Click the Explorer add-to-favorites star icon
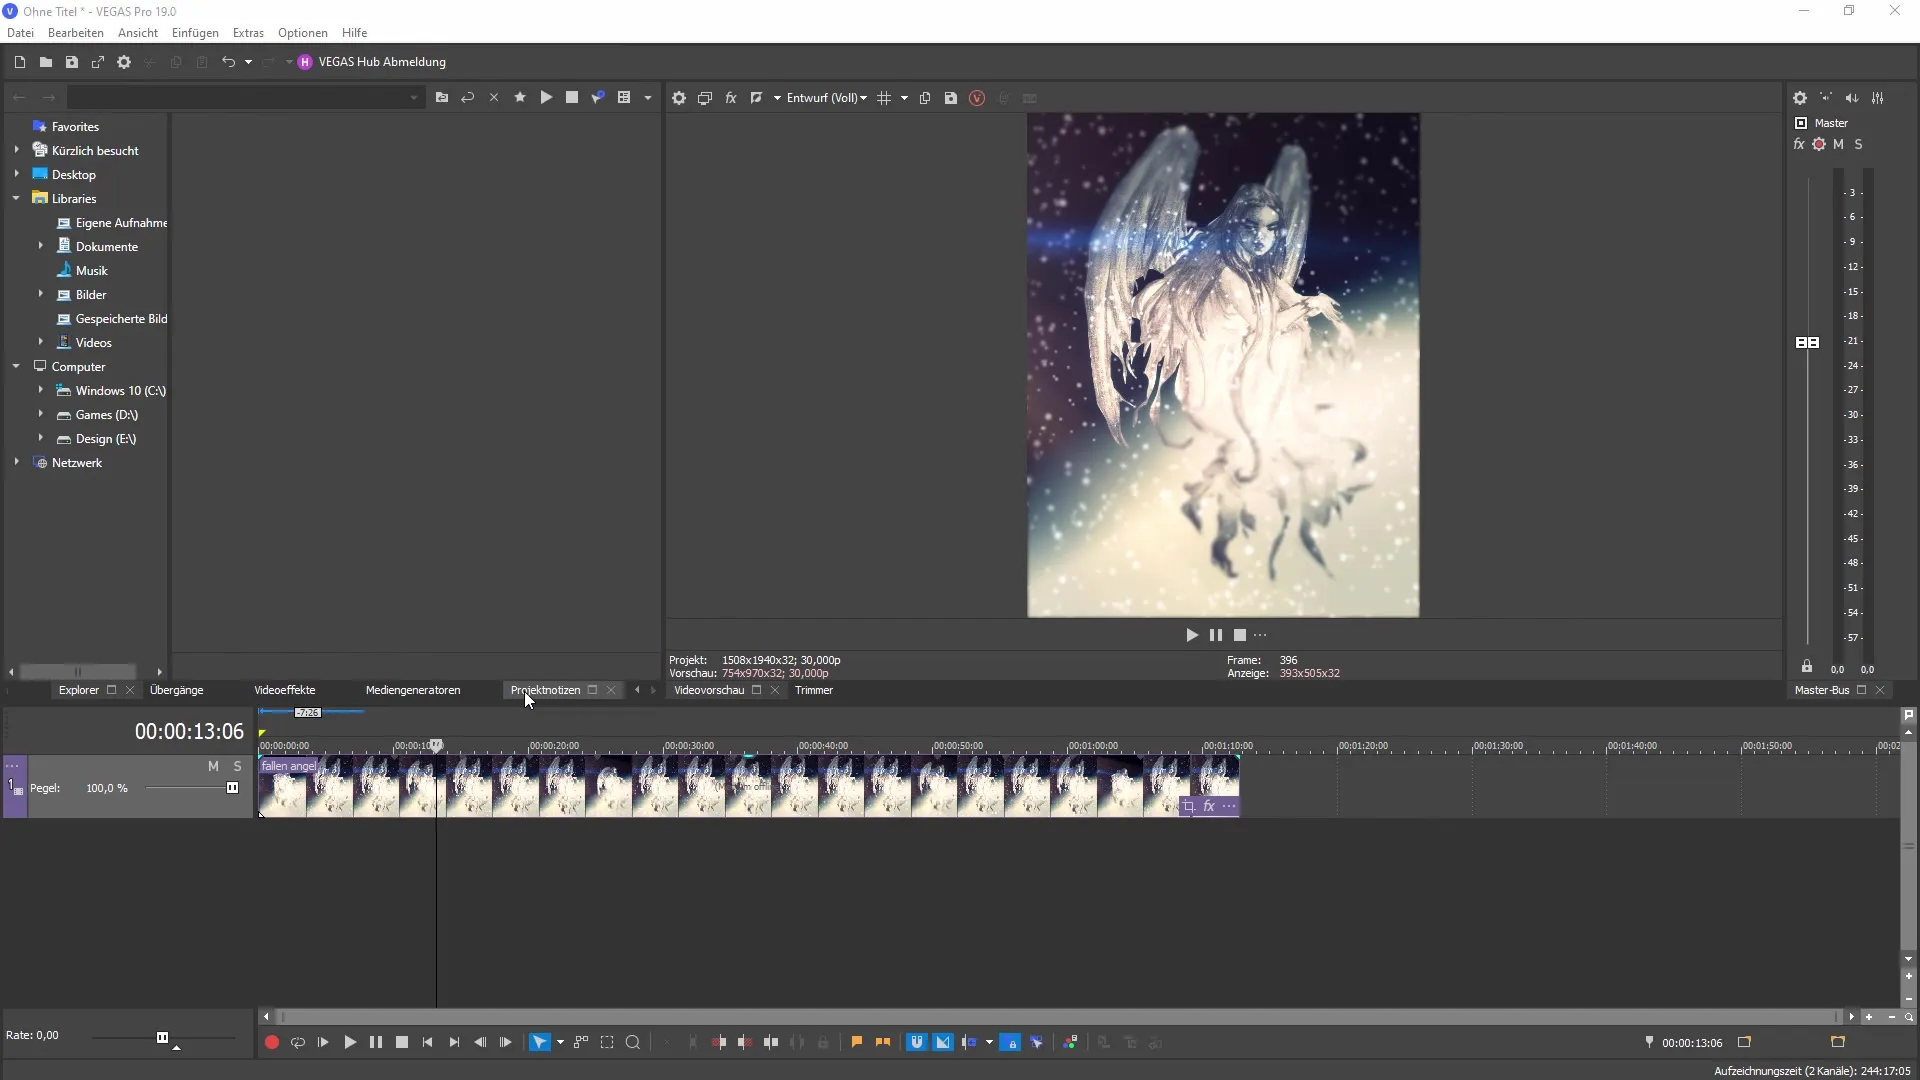1920x1080 pixels. pos(520,98)
